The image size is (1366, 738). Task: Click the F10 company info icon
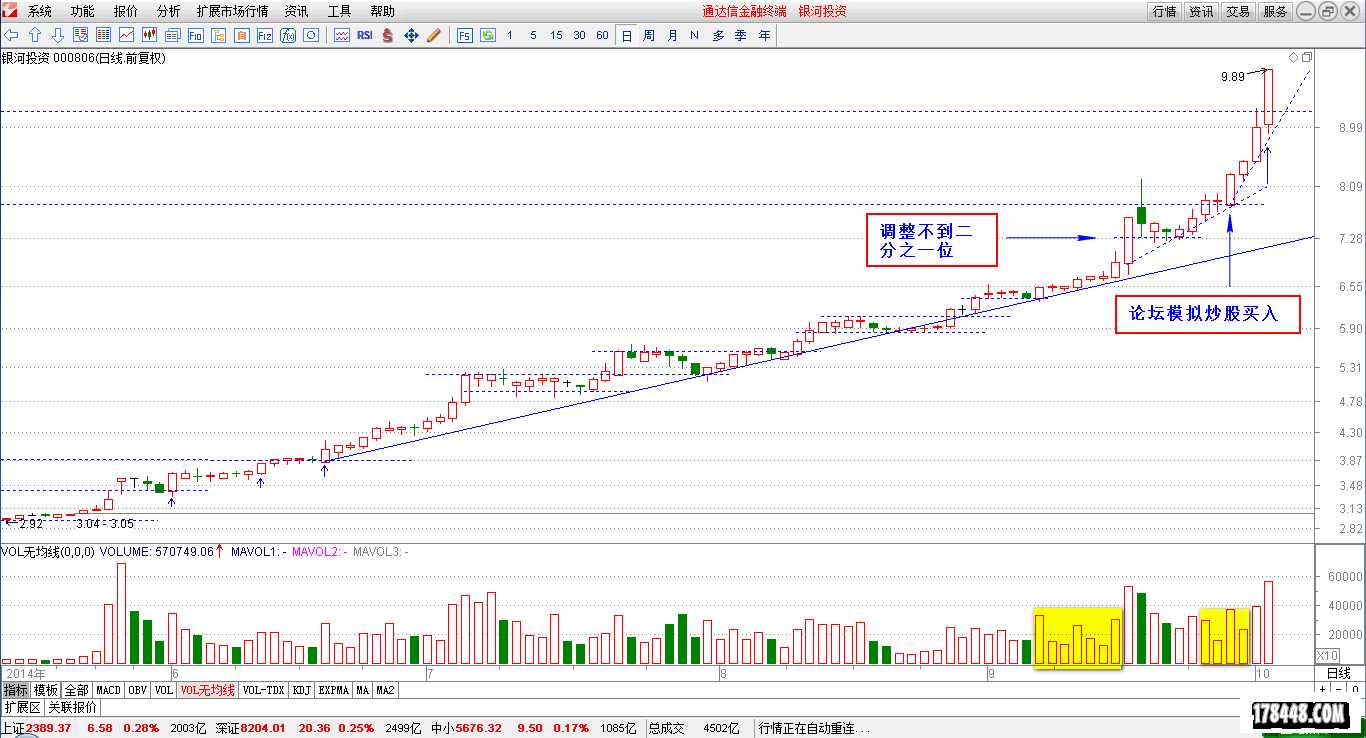tap(195, 35)
